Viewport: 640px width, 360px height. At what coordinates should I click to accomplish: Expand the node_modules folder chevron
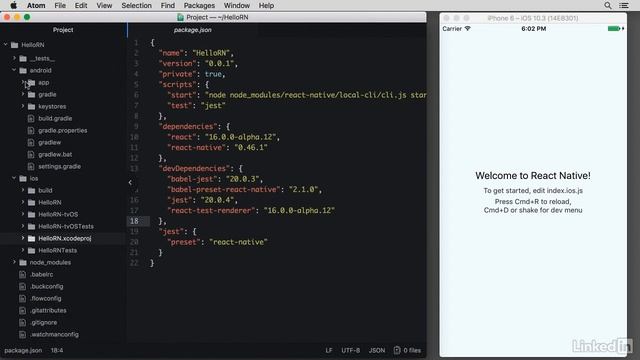coord(14,262)
